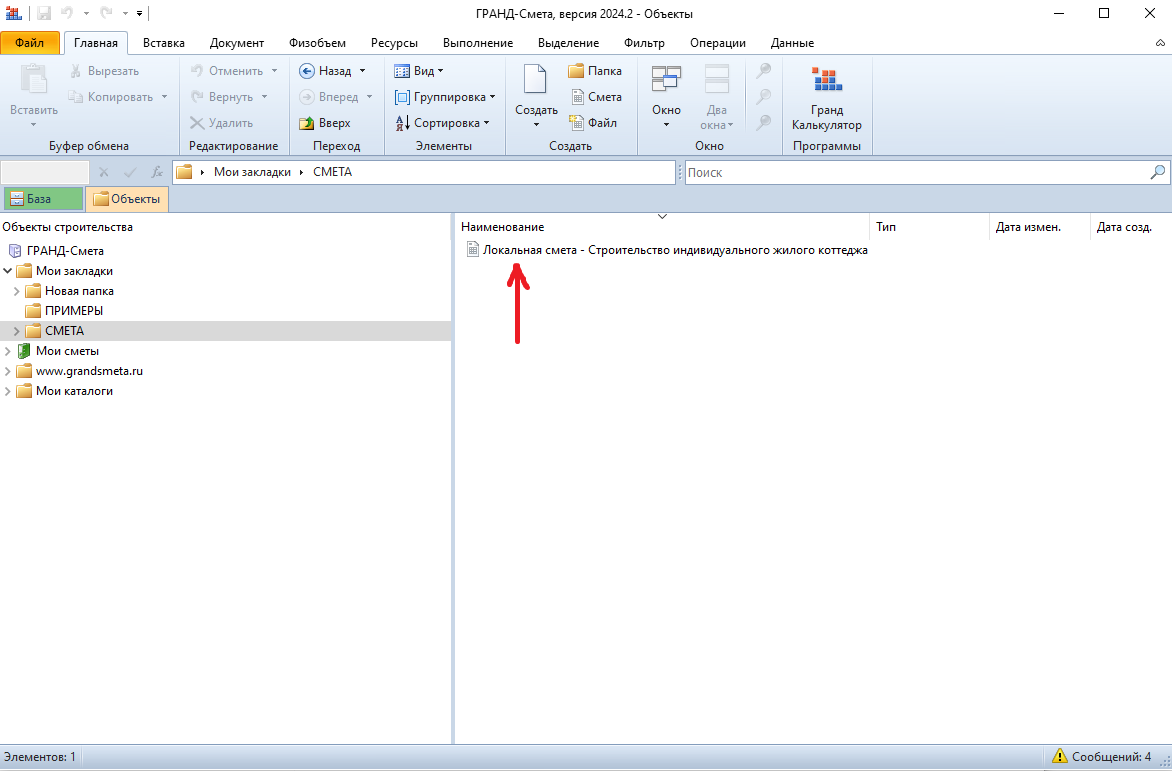The image size is (1172, 771).
Task: Select the ПРИМЕРЫ folder
Action: tap(73, 311)
